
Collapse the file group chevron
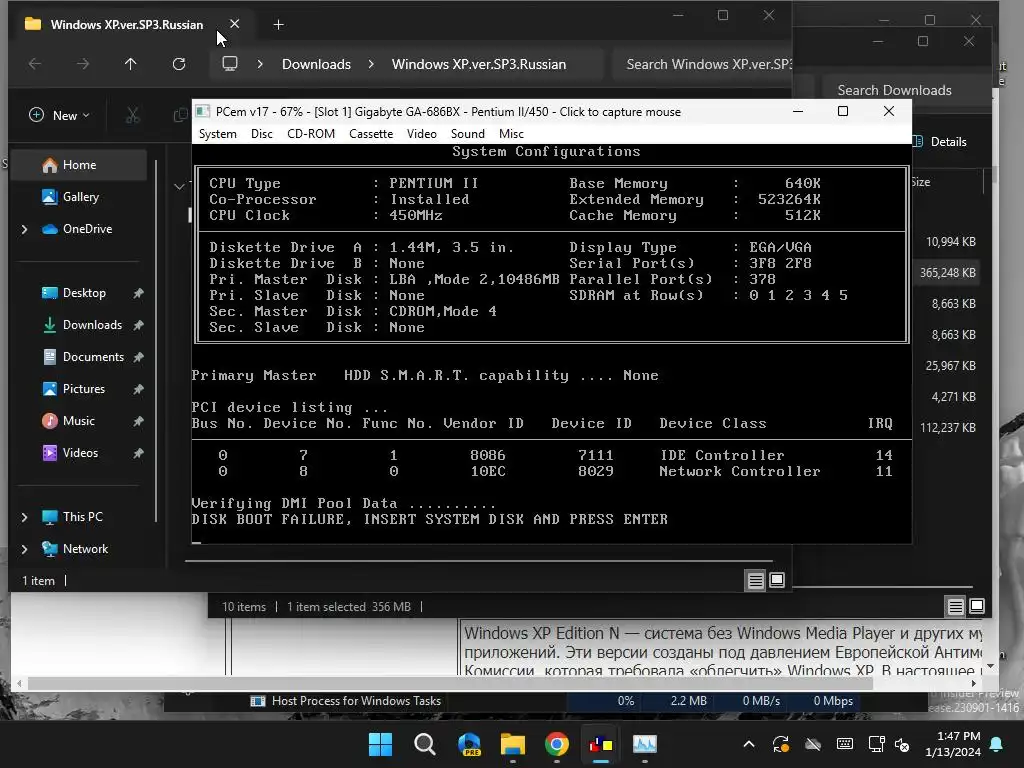pos(179,187)
